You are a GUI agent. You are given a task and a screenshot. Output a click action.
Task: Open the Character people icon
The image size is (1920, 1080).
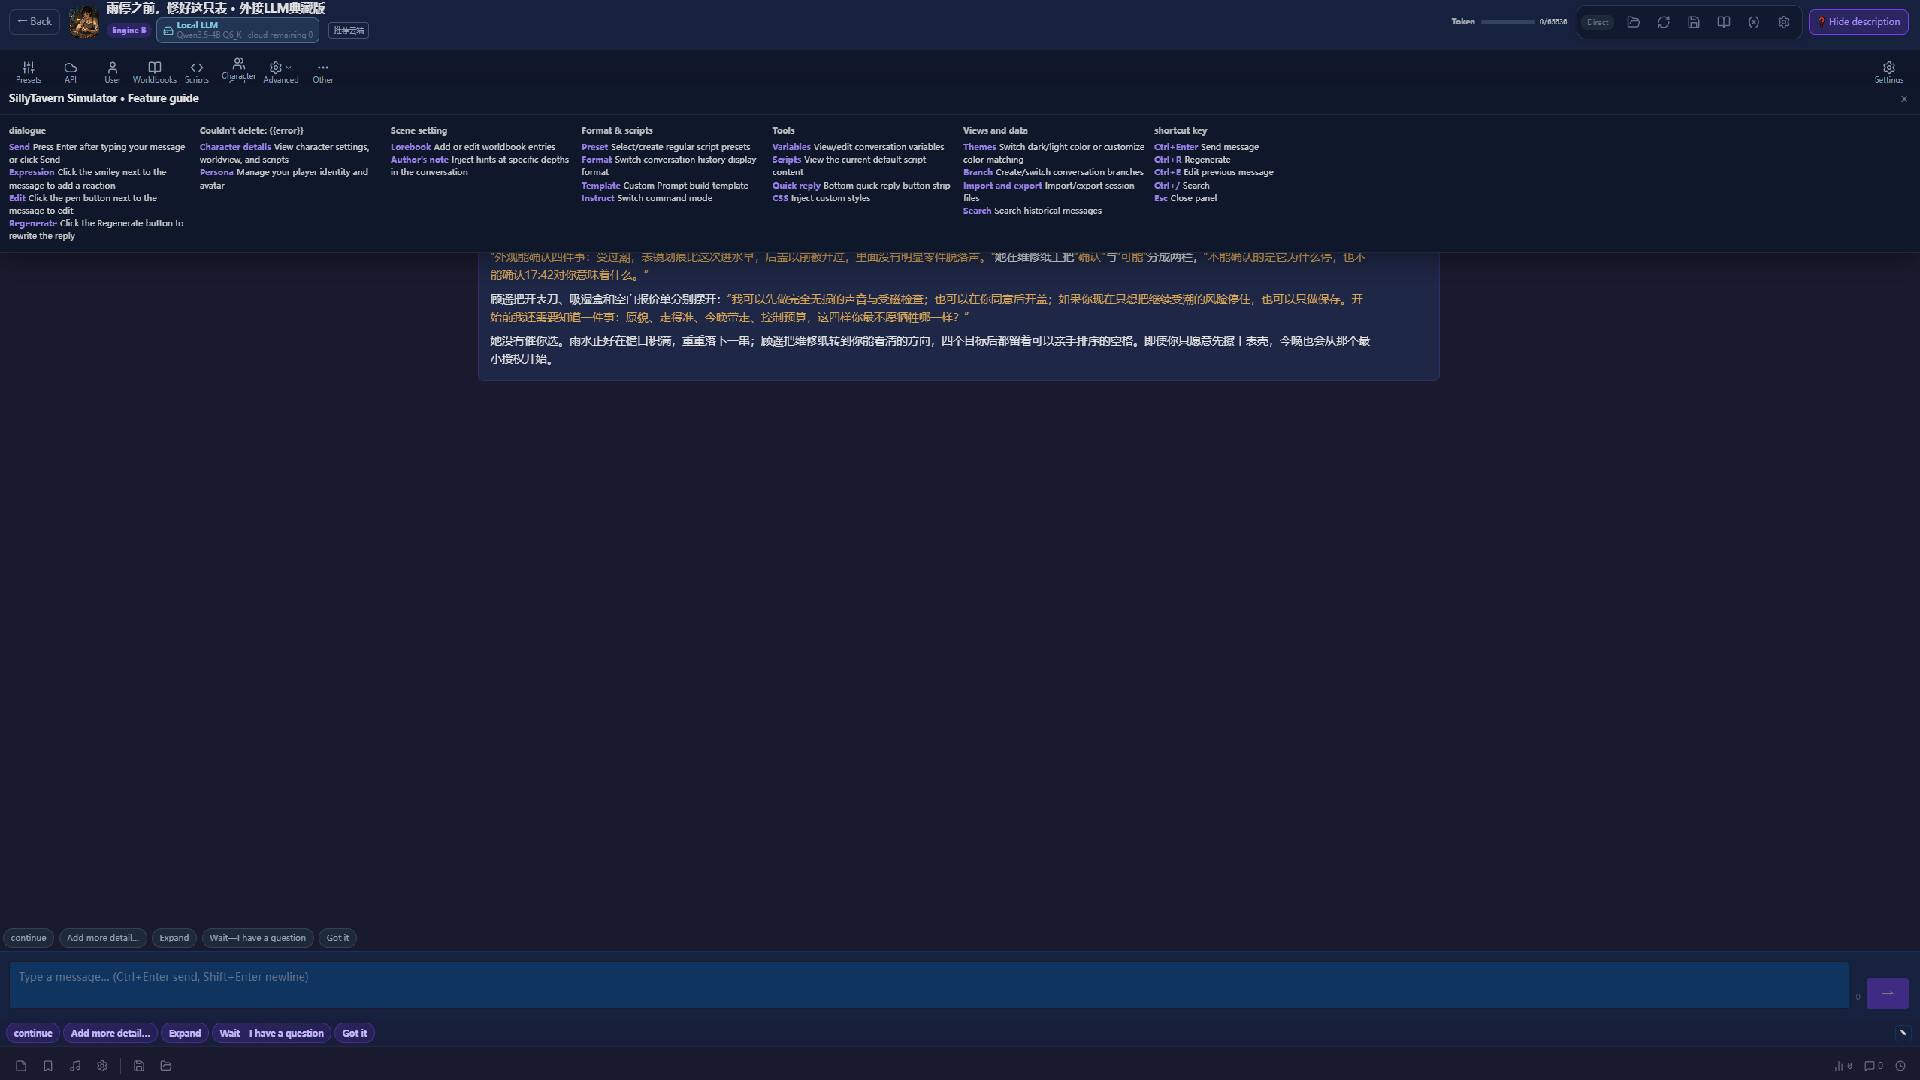coord(238,69)
